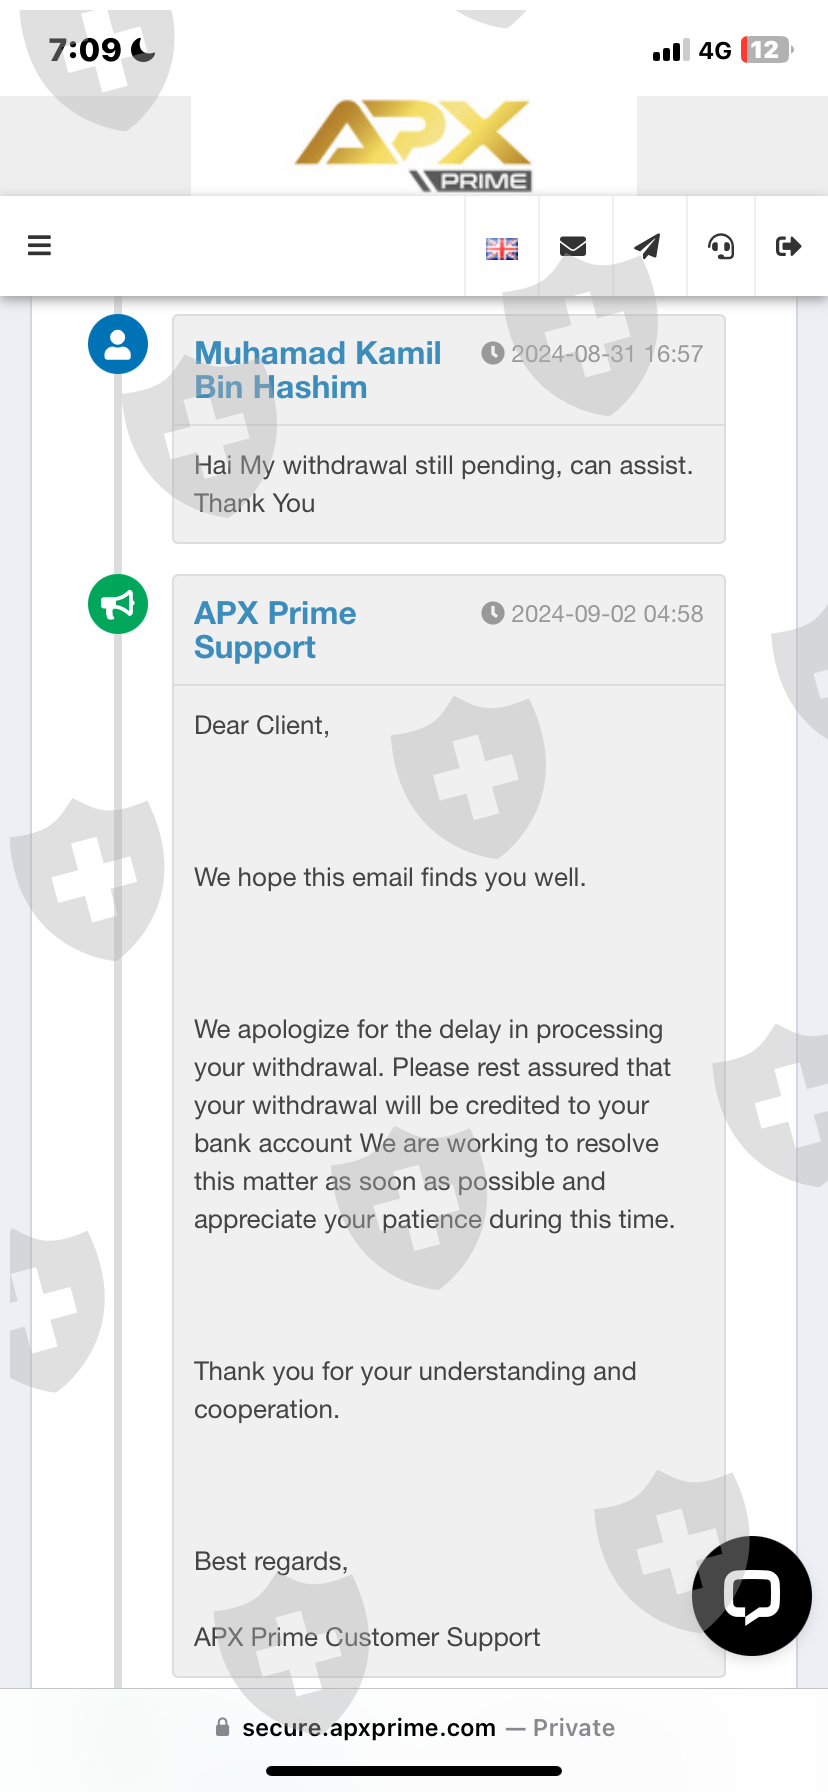
Task: Tap the secure.apxprime.com address bar
Action: [414, 1728]
